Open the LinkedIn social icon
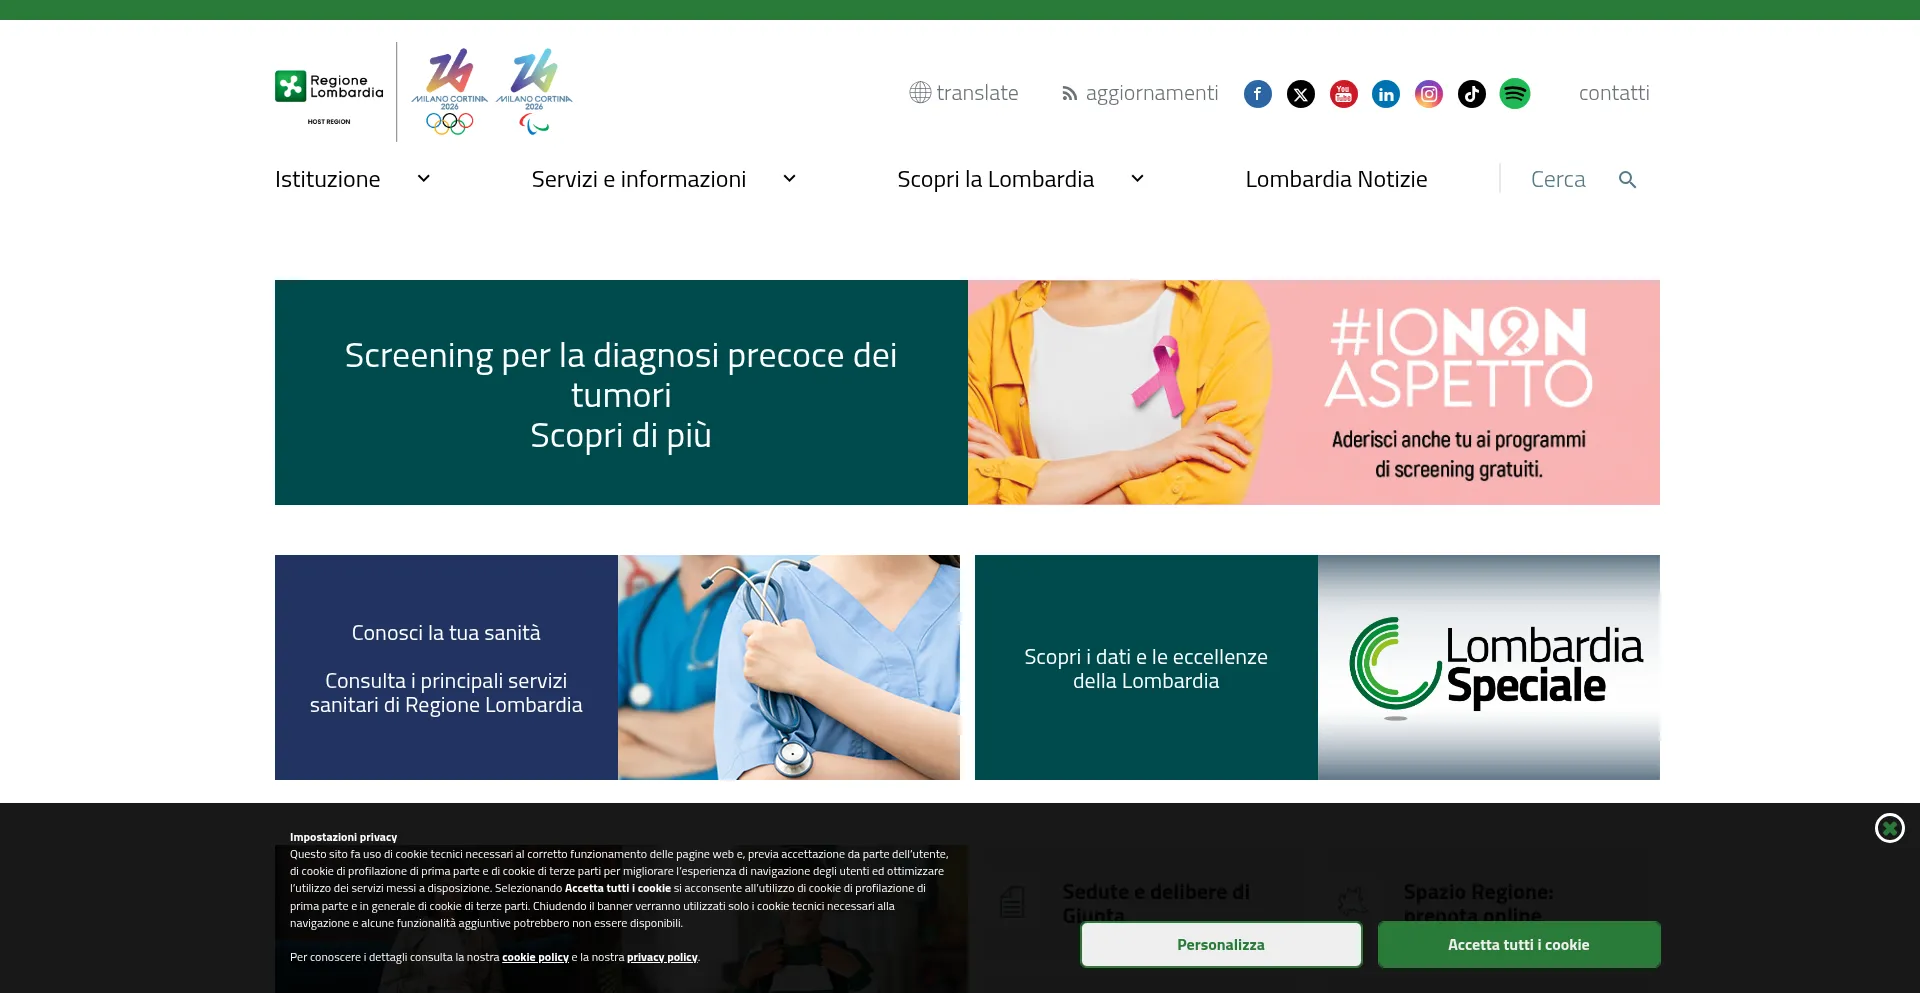The height and width of the screenshot is (993, 1920). pos(1386,94)
